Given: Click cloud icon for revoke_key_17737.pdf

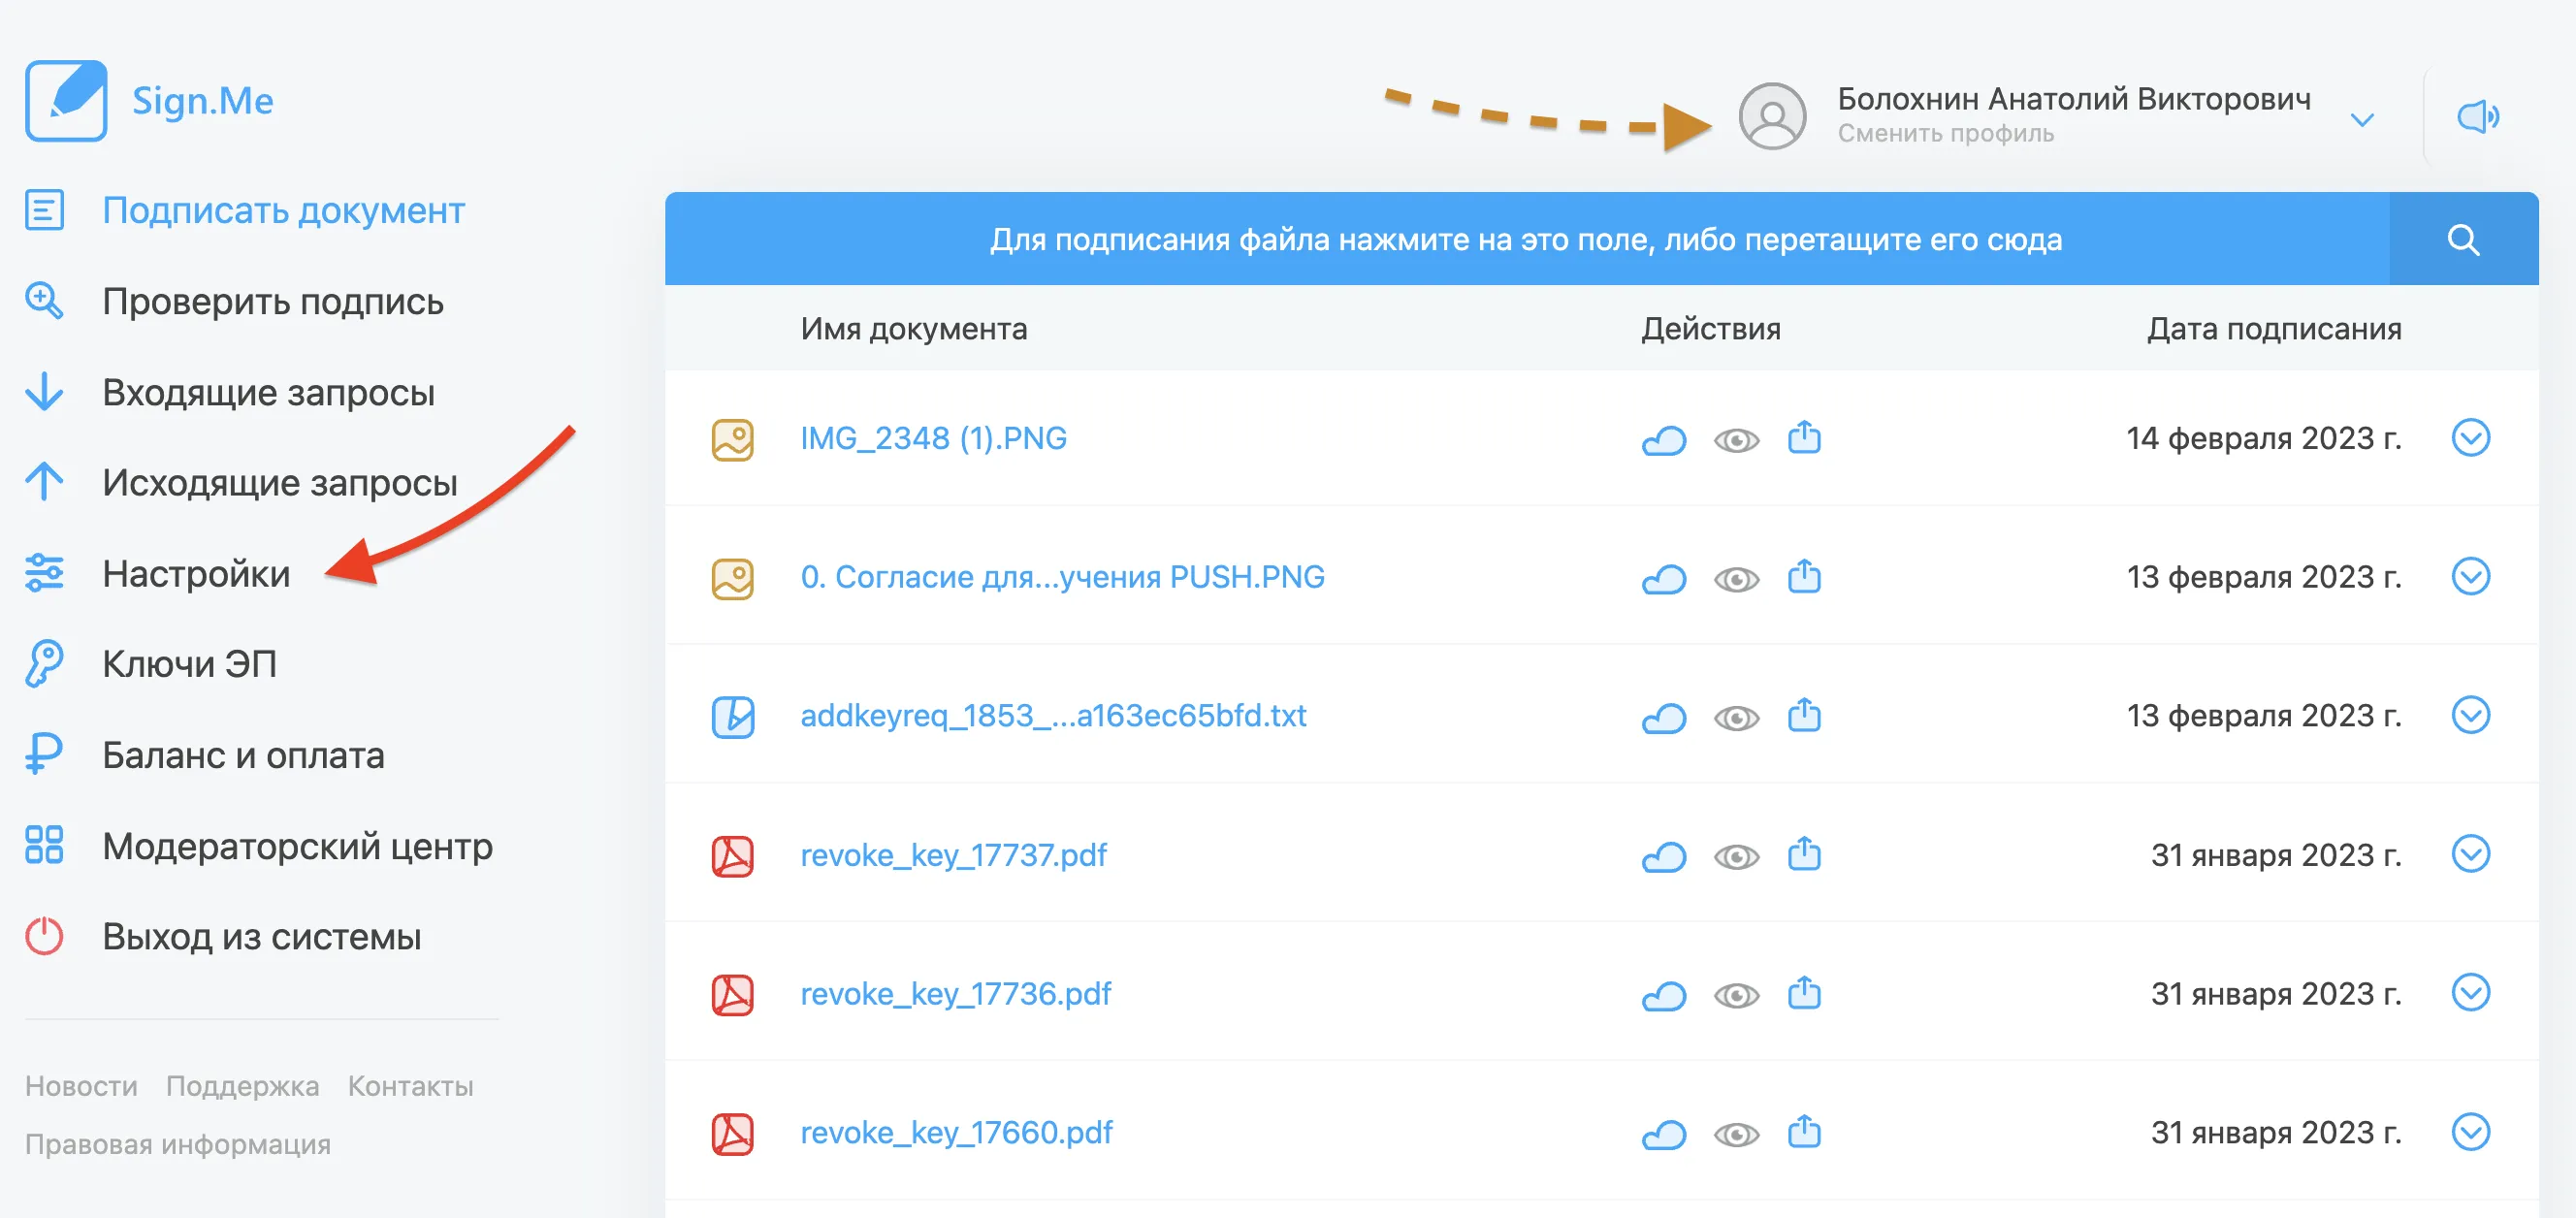Looking at the screenshot, I should pyautogui.click(x=1664, y=857).
